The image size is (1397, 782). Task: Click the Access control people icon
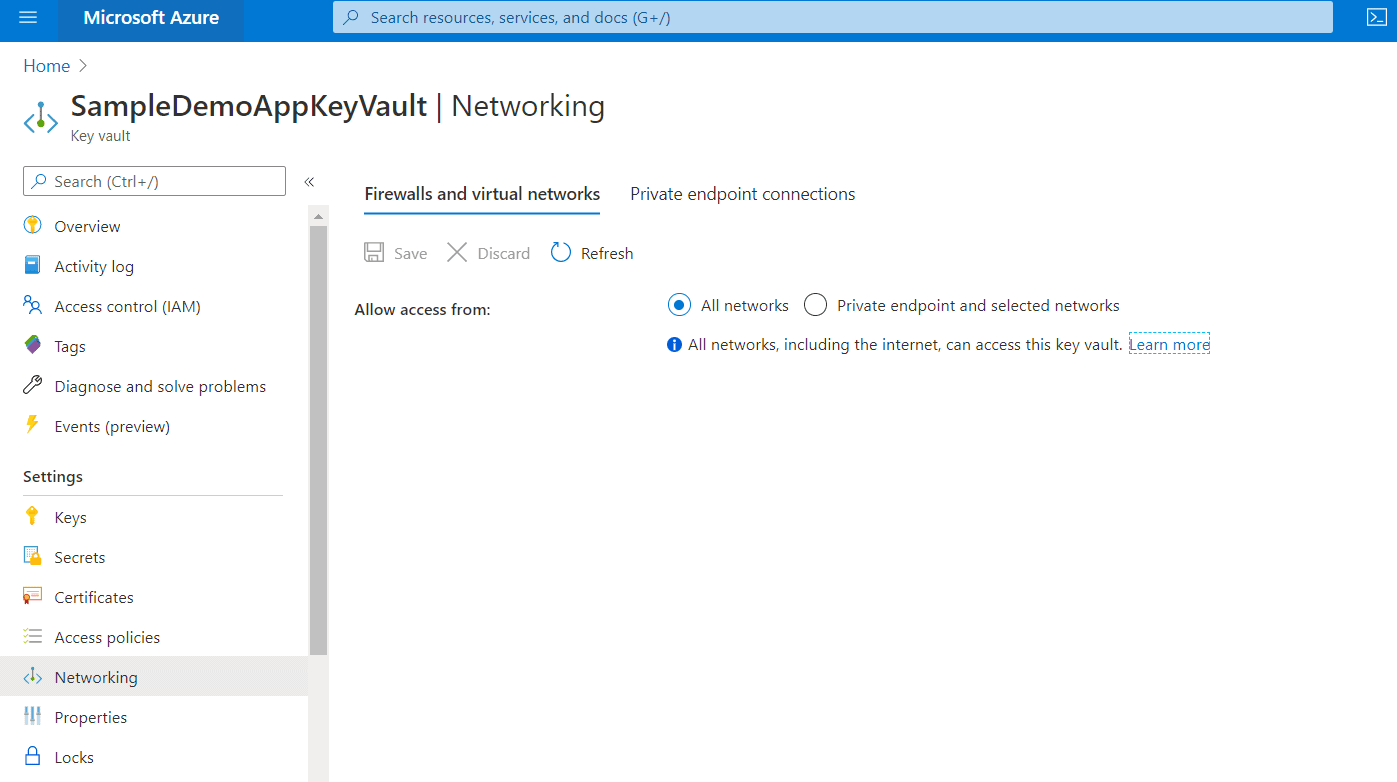coord(33,306)
